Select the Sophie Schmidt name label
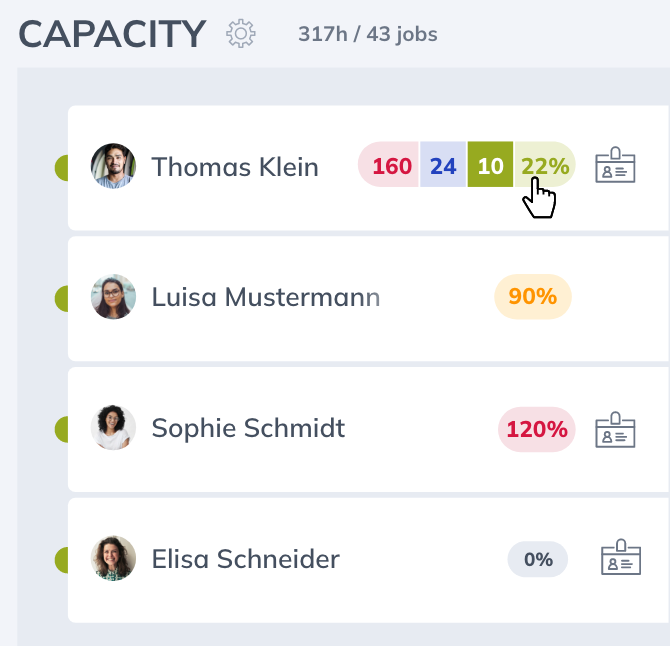The width and height of the screenshot is (670, 646). point(248,429)
